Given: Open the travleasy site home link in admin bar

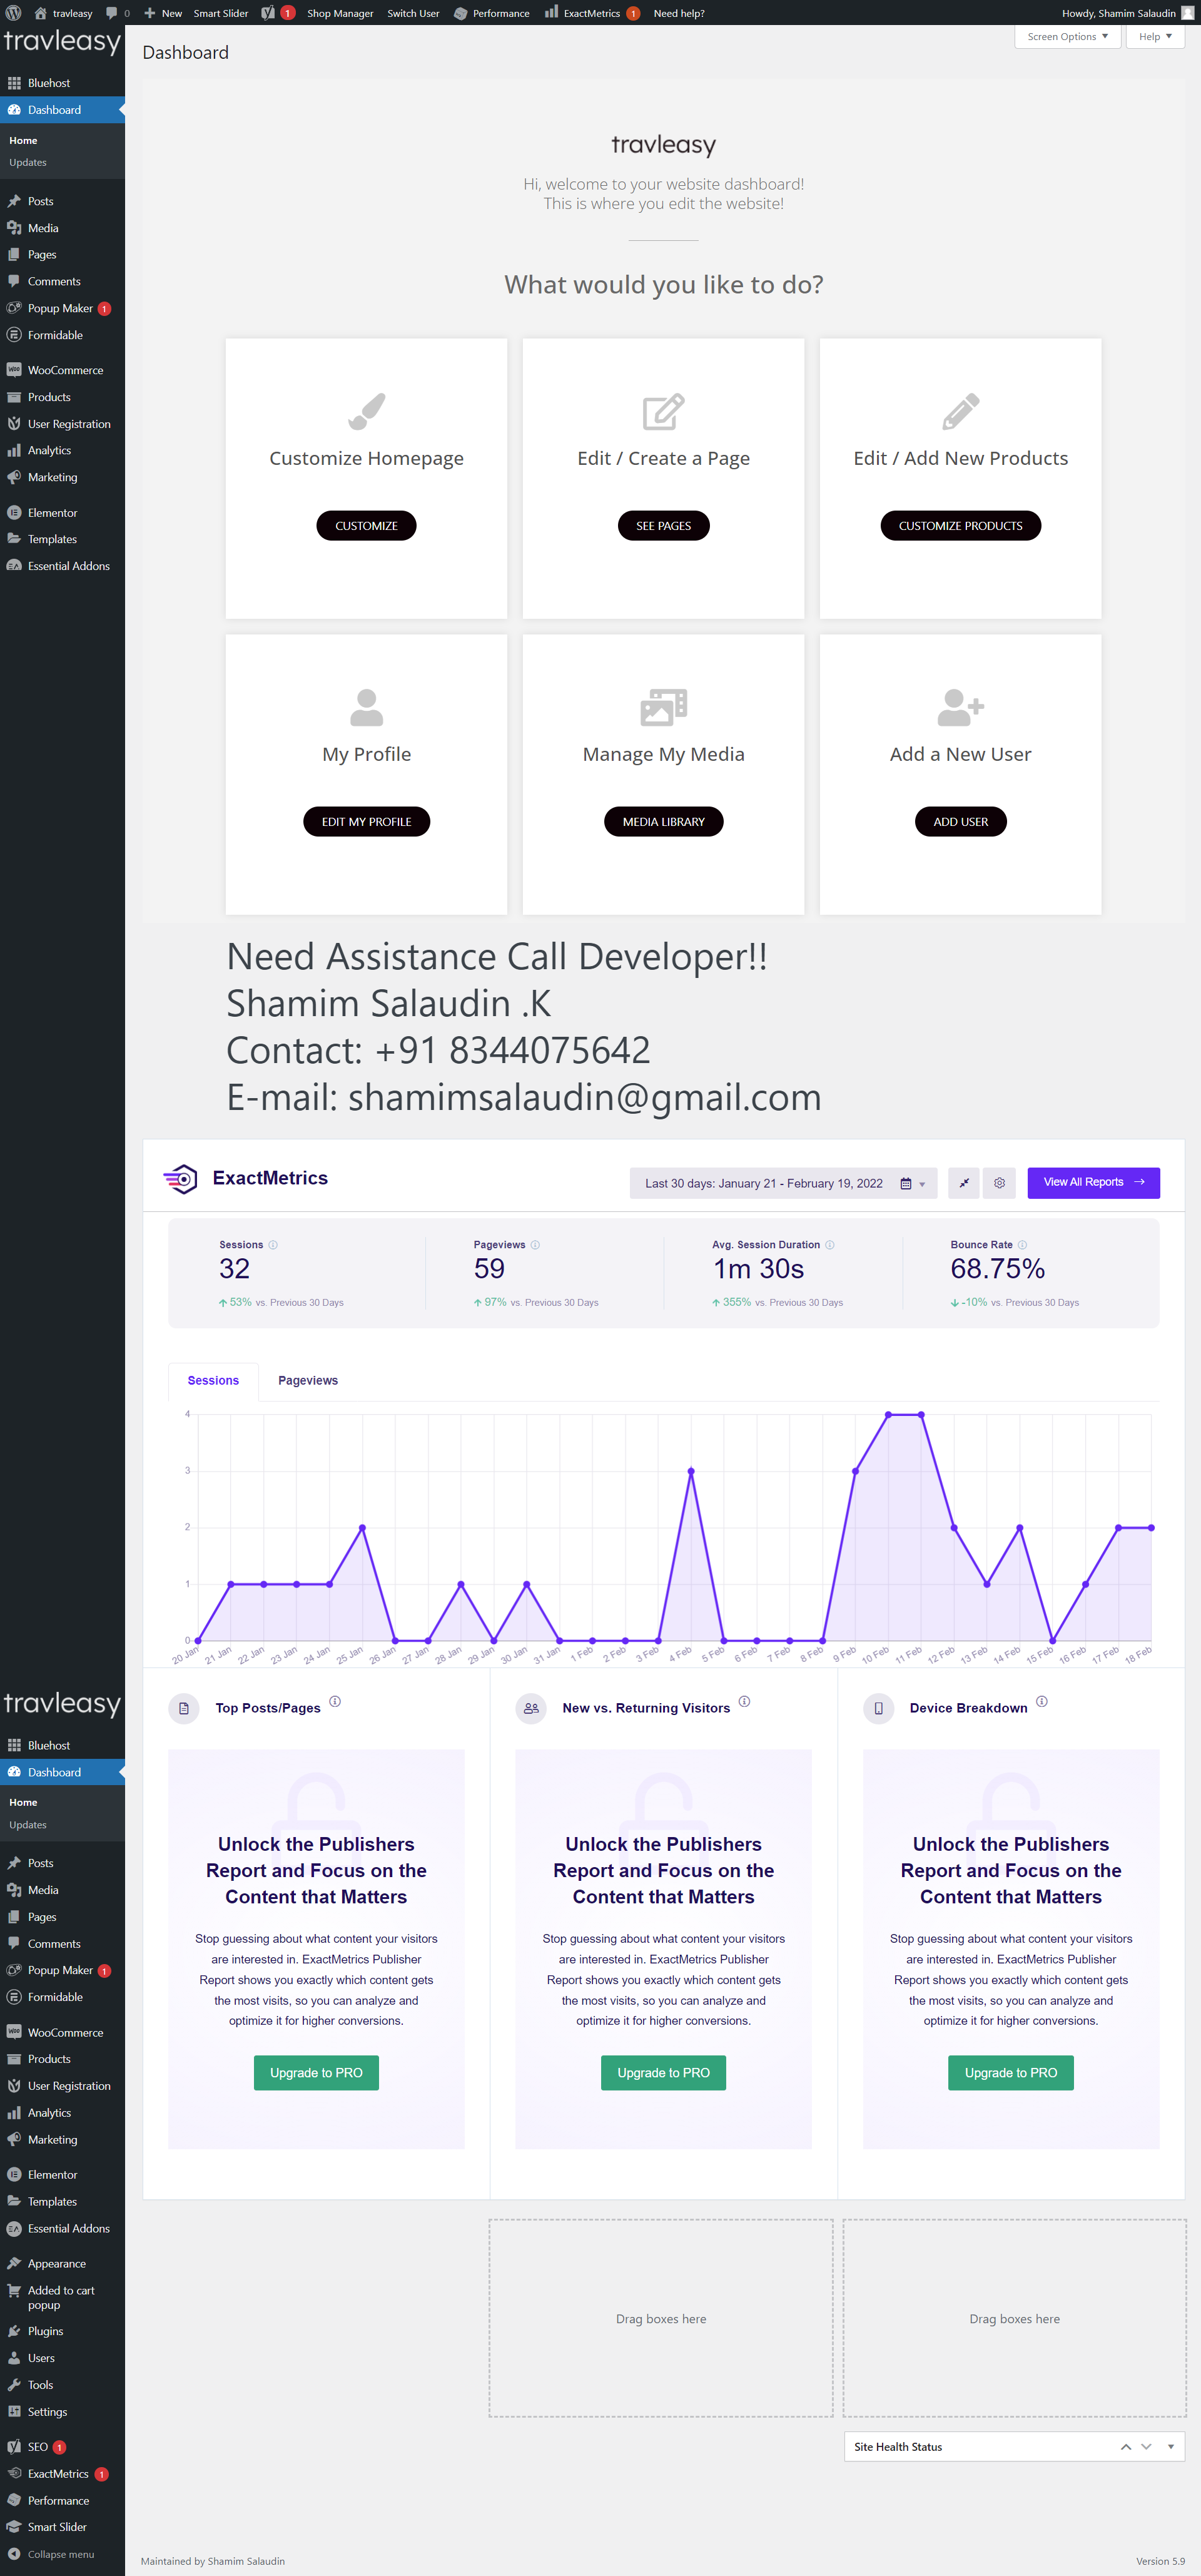Looking at the screenshot, I should tap(63, 13).
